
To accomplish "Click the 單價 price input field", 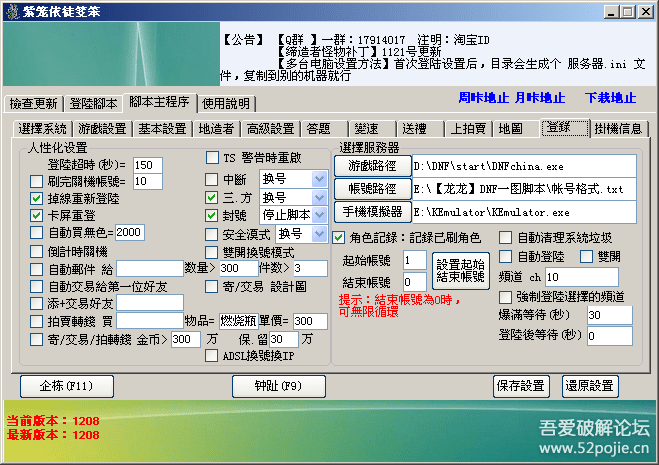I will [310, 321].
